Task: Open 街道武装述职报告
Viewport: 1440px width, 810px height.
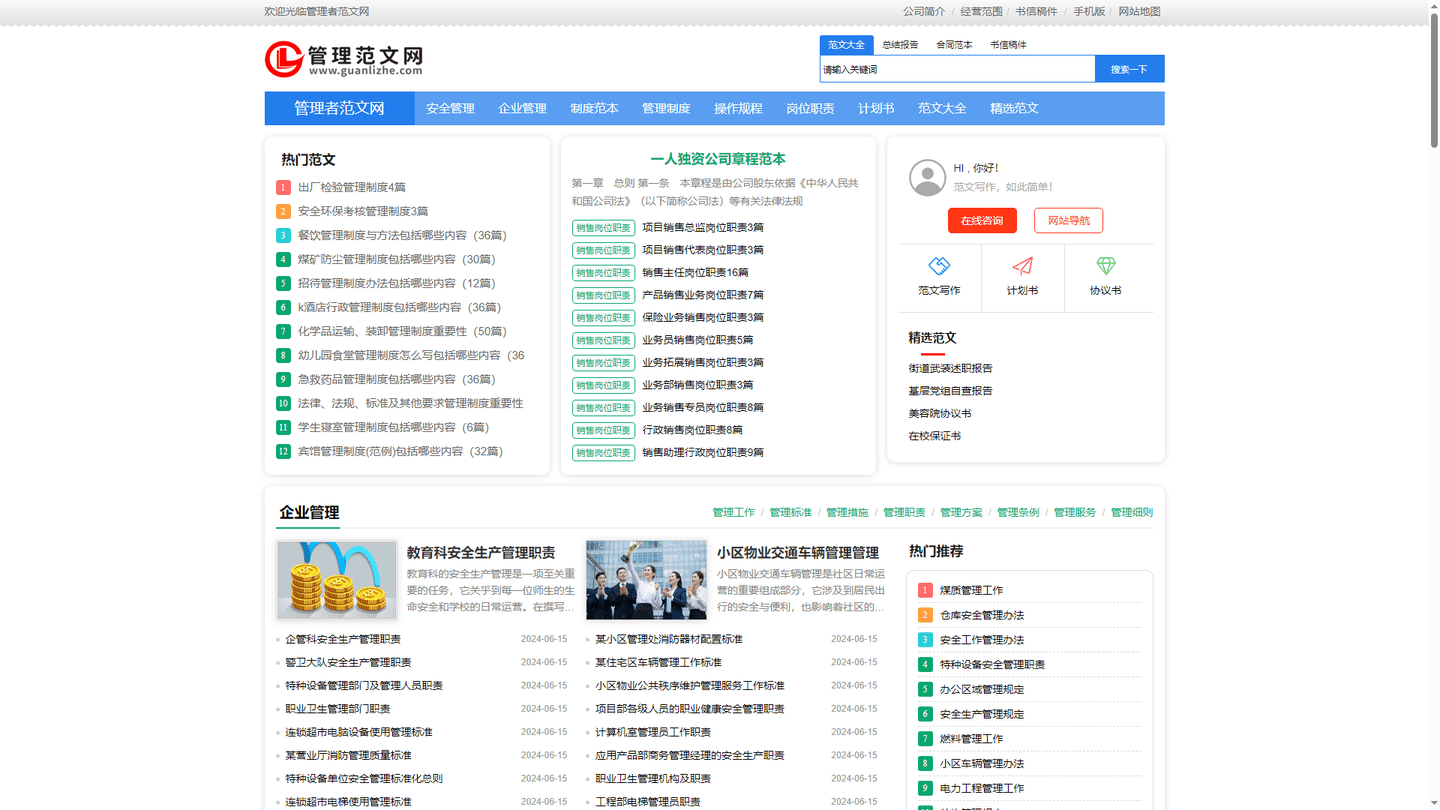Action: (951, 368)
